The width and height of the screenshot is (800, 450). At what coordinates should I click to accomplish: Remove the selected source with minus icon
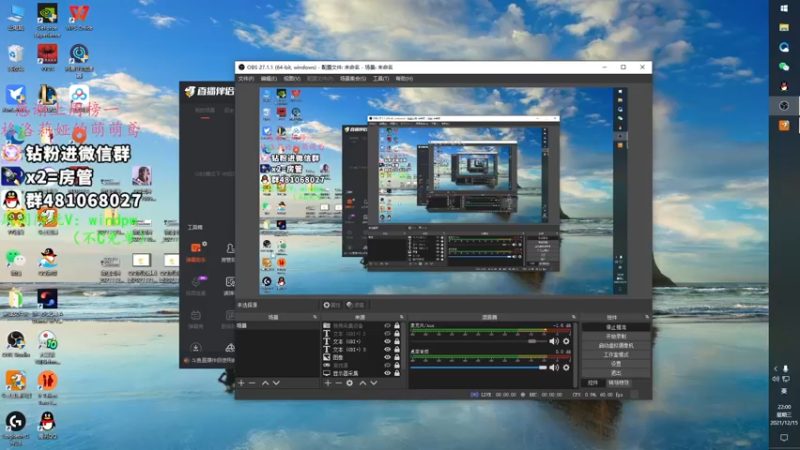(338, 383)
